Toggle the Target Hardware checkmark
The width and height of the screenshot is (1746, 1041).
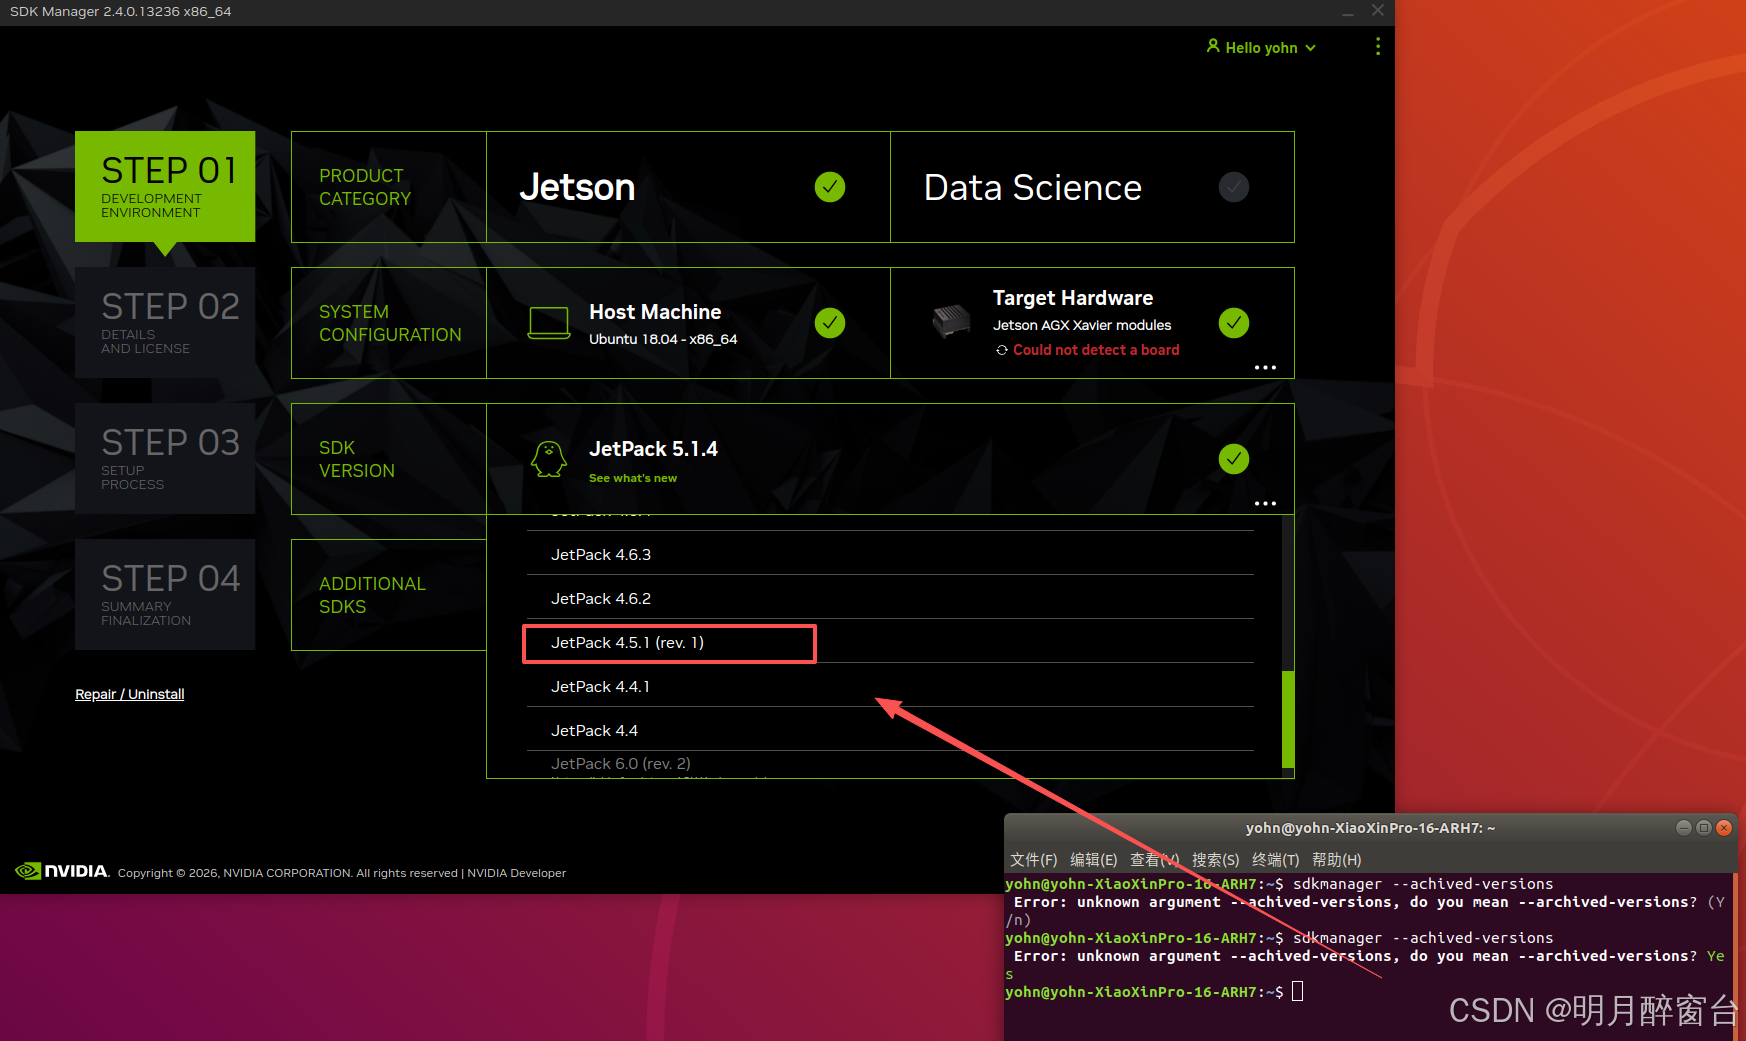click(x=1234, y=323)
